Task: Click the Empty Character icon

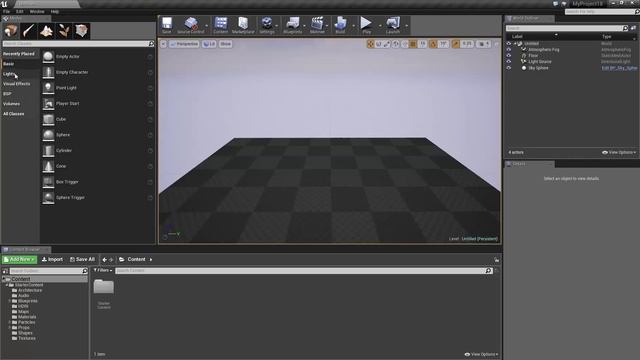Action: 48,72
